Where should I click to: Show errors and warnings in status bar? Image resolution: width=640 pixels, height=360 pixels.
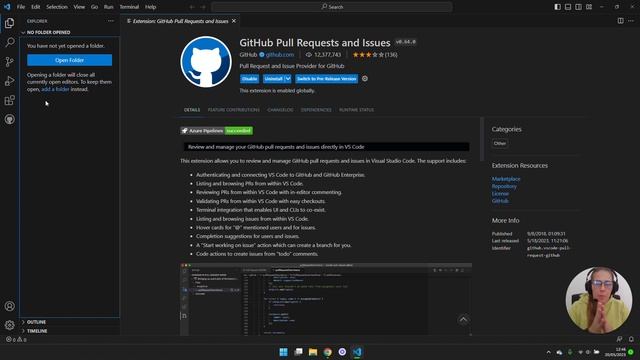click(16, 339)
